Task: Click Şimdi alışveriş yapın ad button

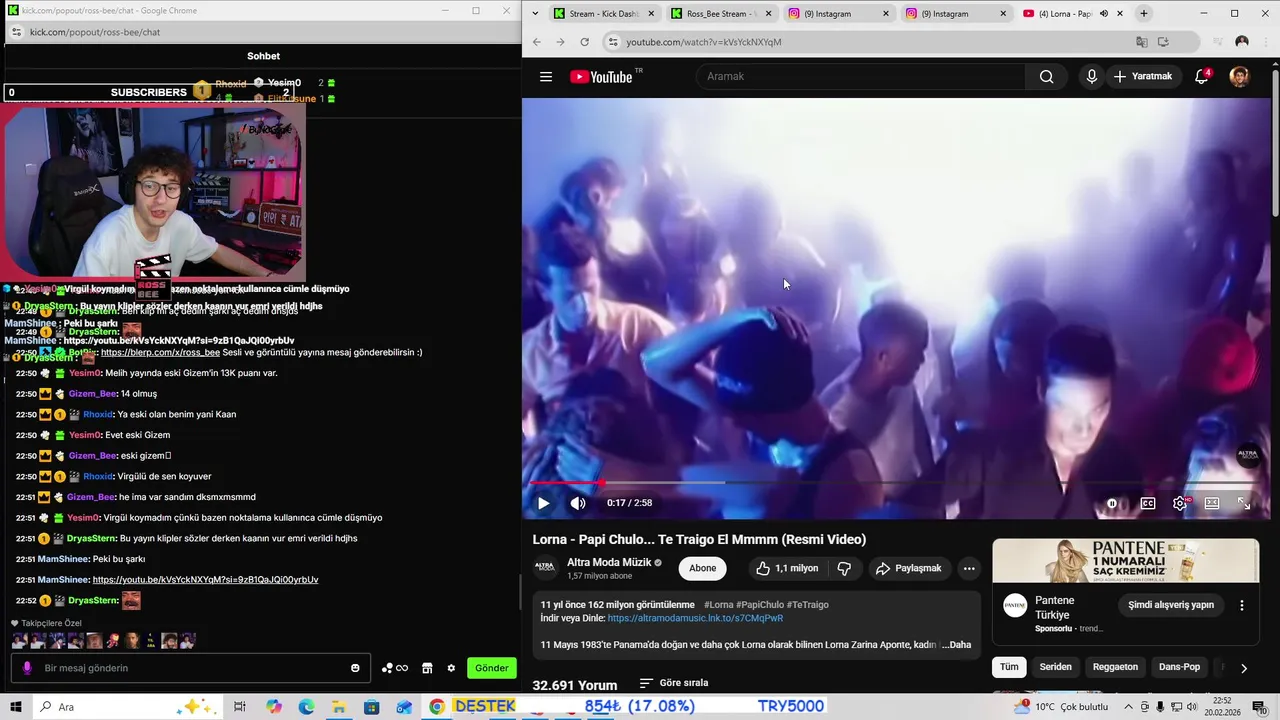Action: tap(1171, 605)
